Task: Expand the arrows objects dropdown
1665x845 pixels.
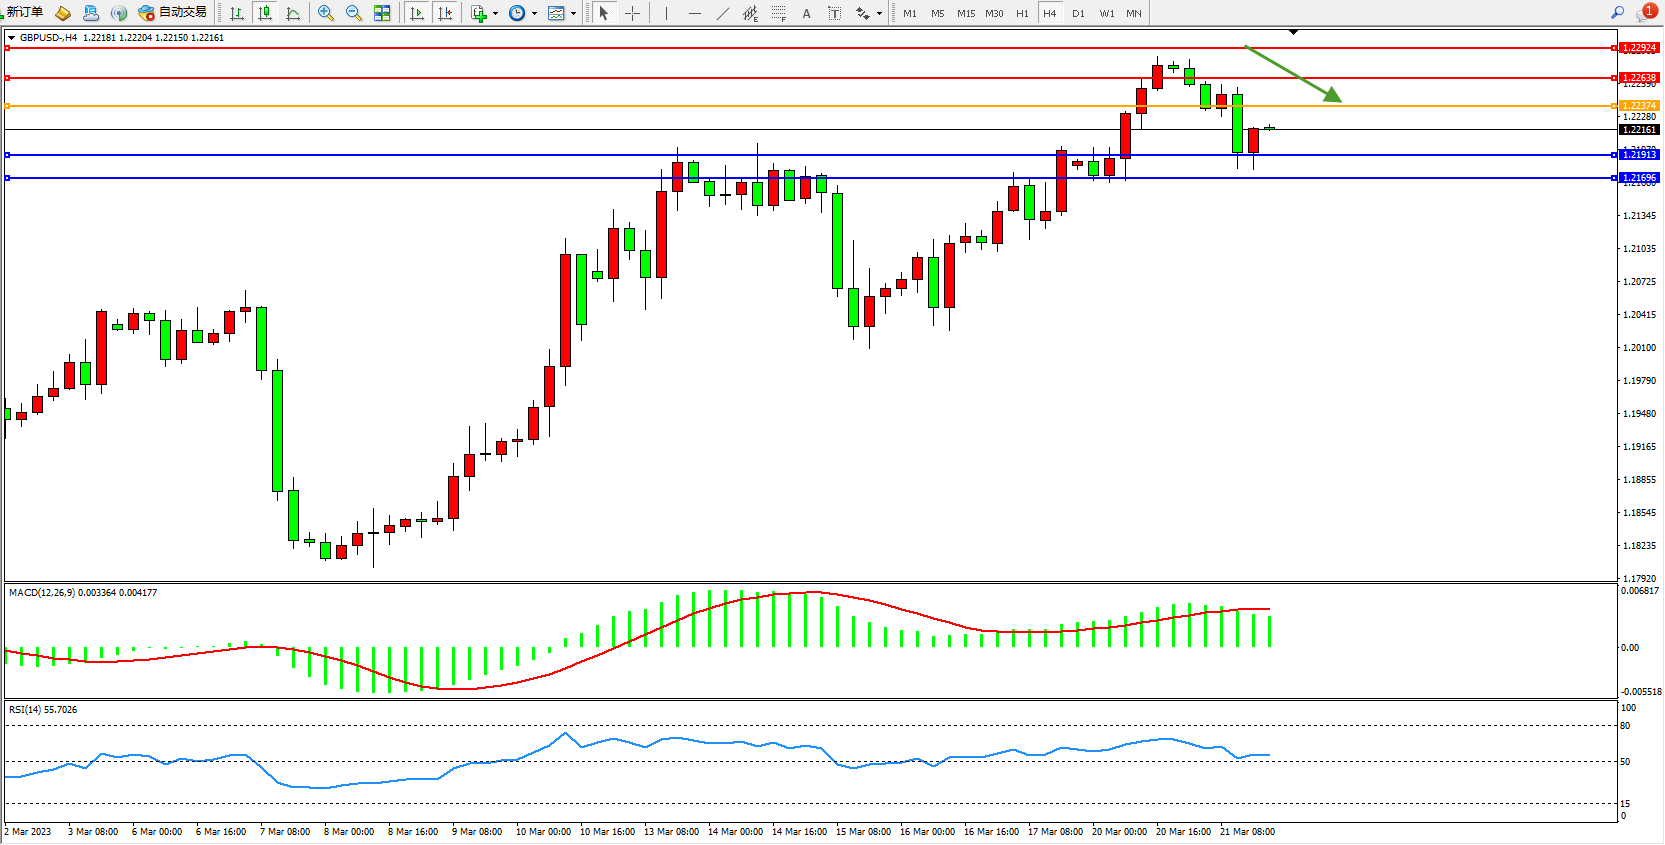Action: [x=879, y=14]
